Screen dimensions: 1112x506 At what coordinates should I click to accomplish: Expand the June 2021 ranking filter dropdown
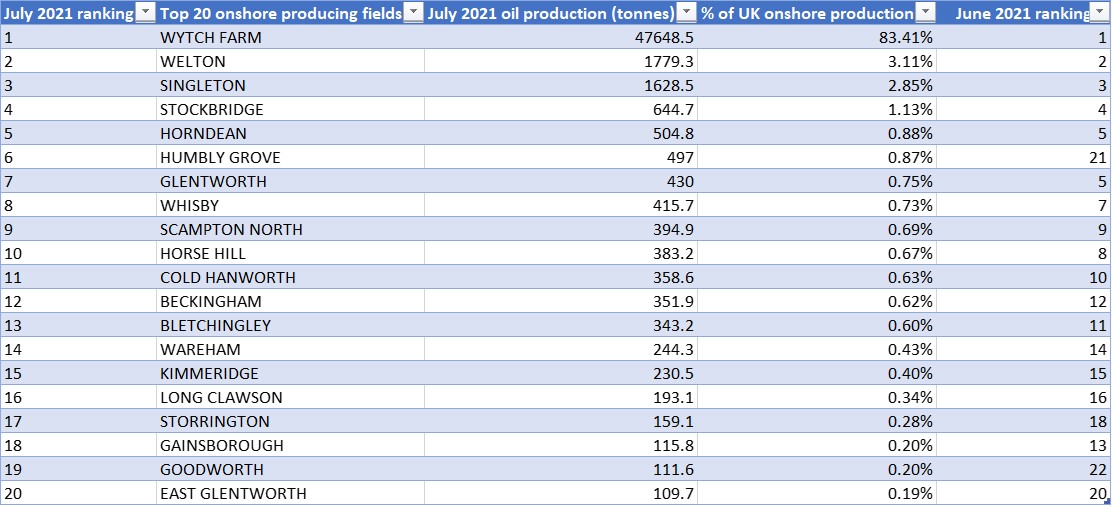pos(1102,13)
